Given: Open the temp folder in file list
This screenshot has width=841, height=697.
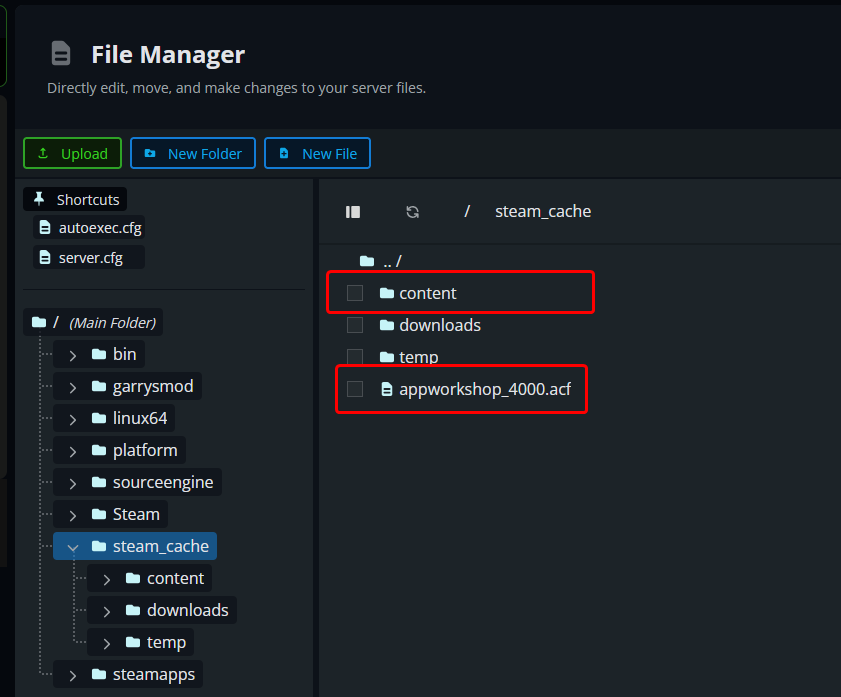Looking at the screenshot, I should point(409,357).
